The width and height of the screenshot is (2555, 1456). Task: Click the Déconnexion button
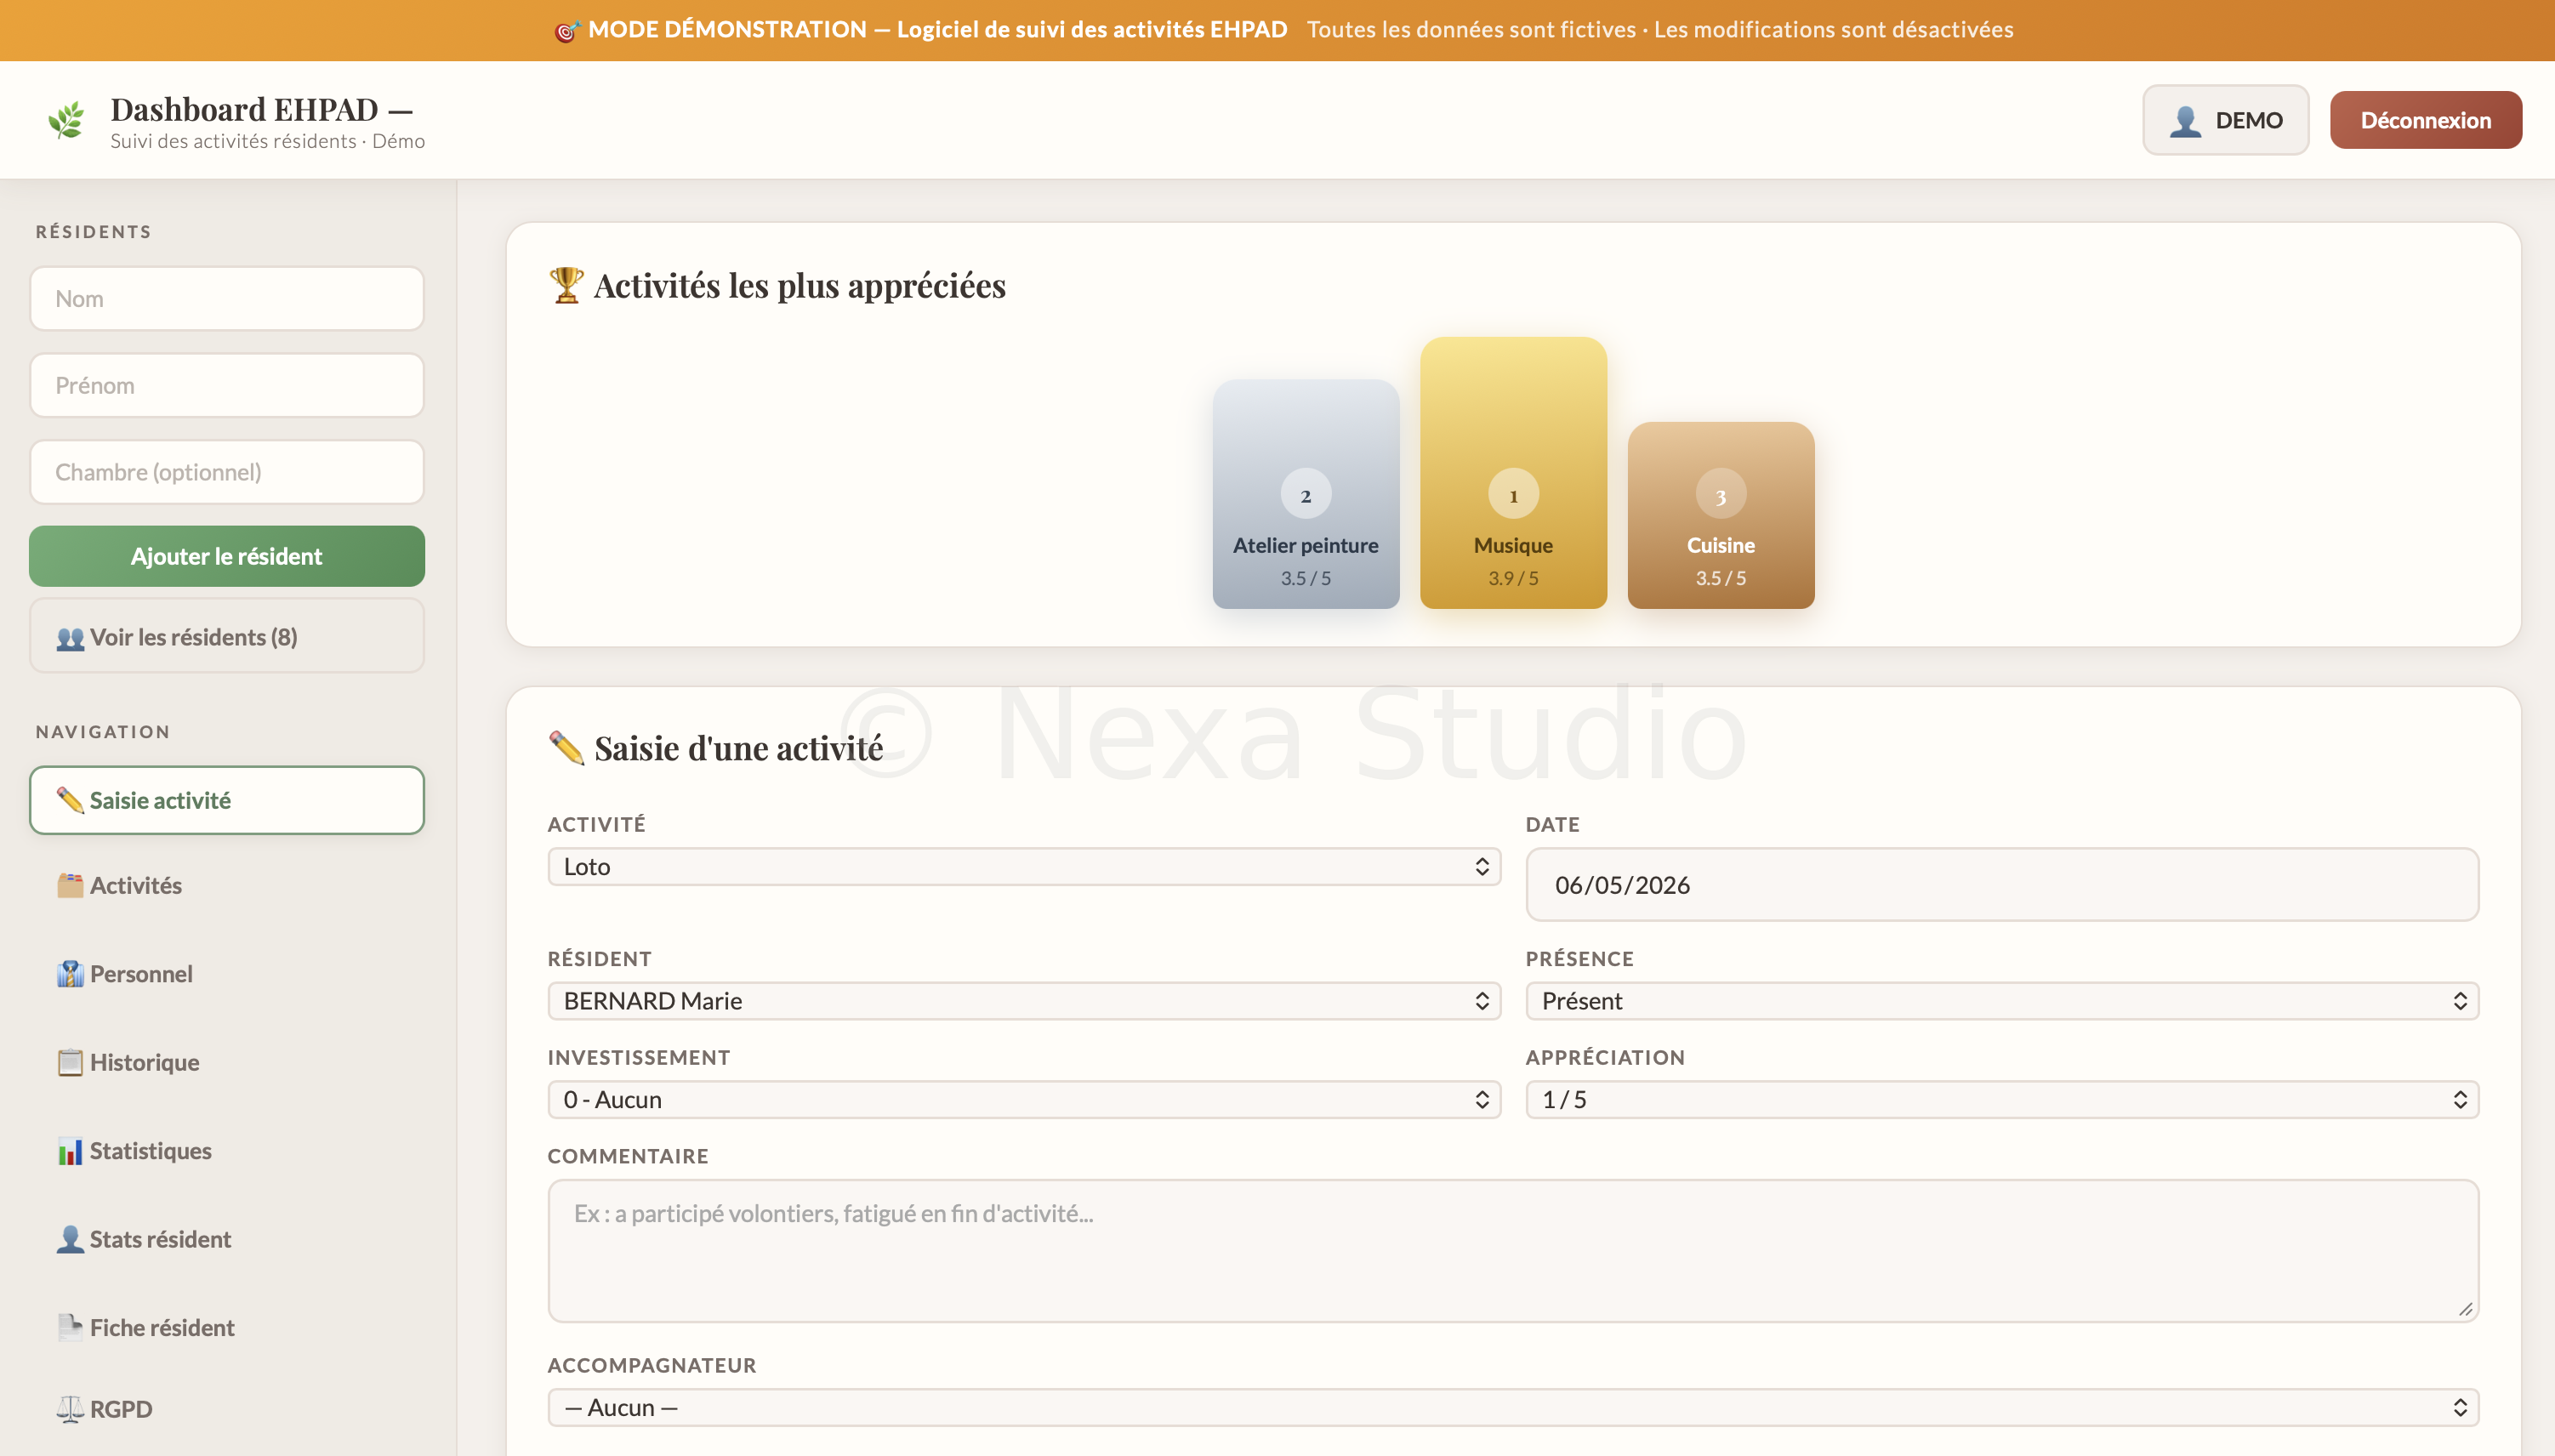2425,120
